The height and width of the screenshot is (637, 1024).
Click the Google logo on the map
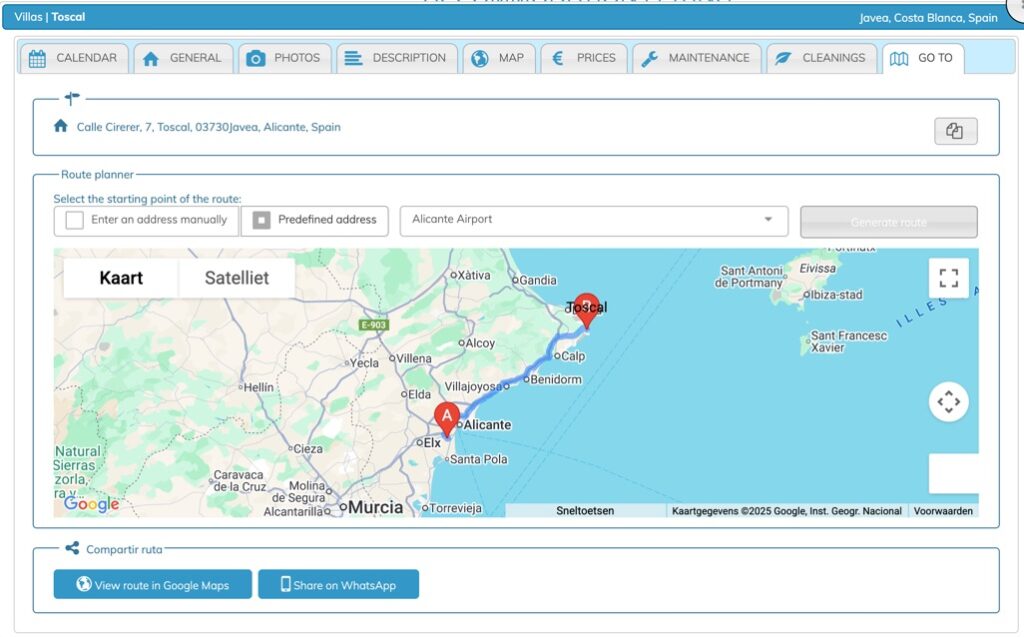tap(91, 504)
